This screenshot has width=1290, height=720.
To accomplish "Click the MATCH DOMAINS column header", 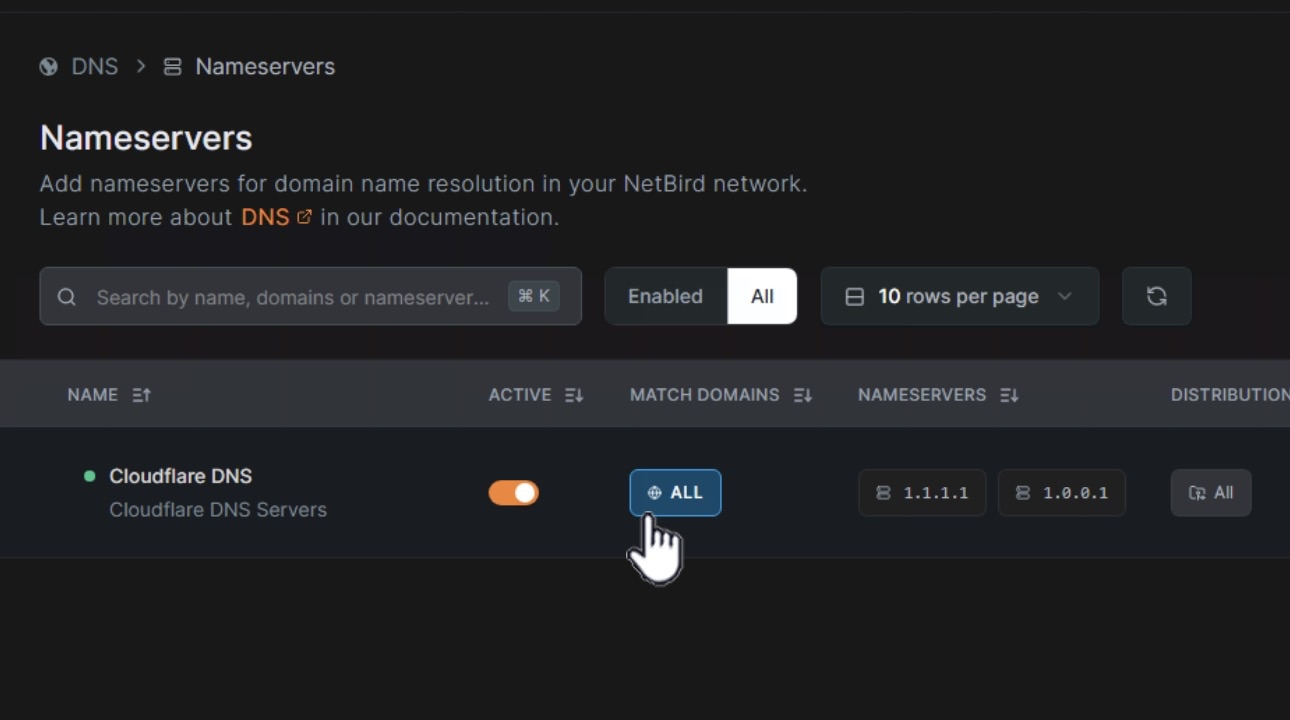I will click(x=705, y=395).
